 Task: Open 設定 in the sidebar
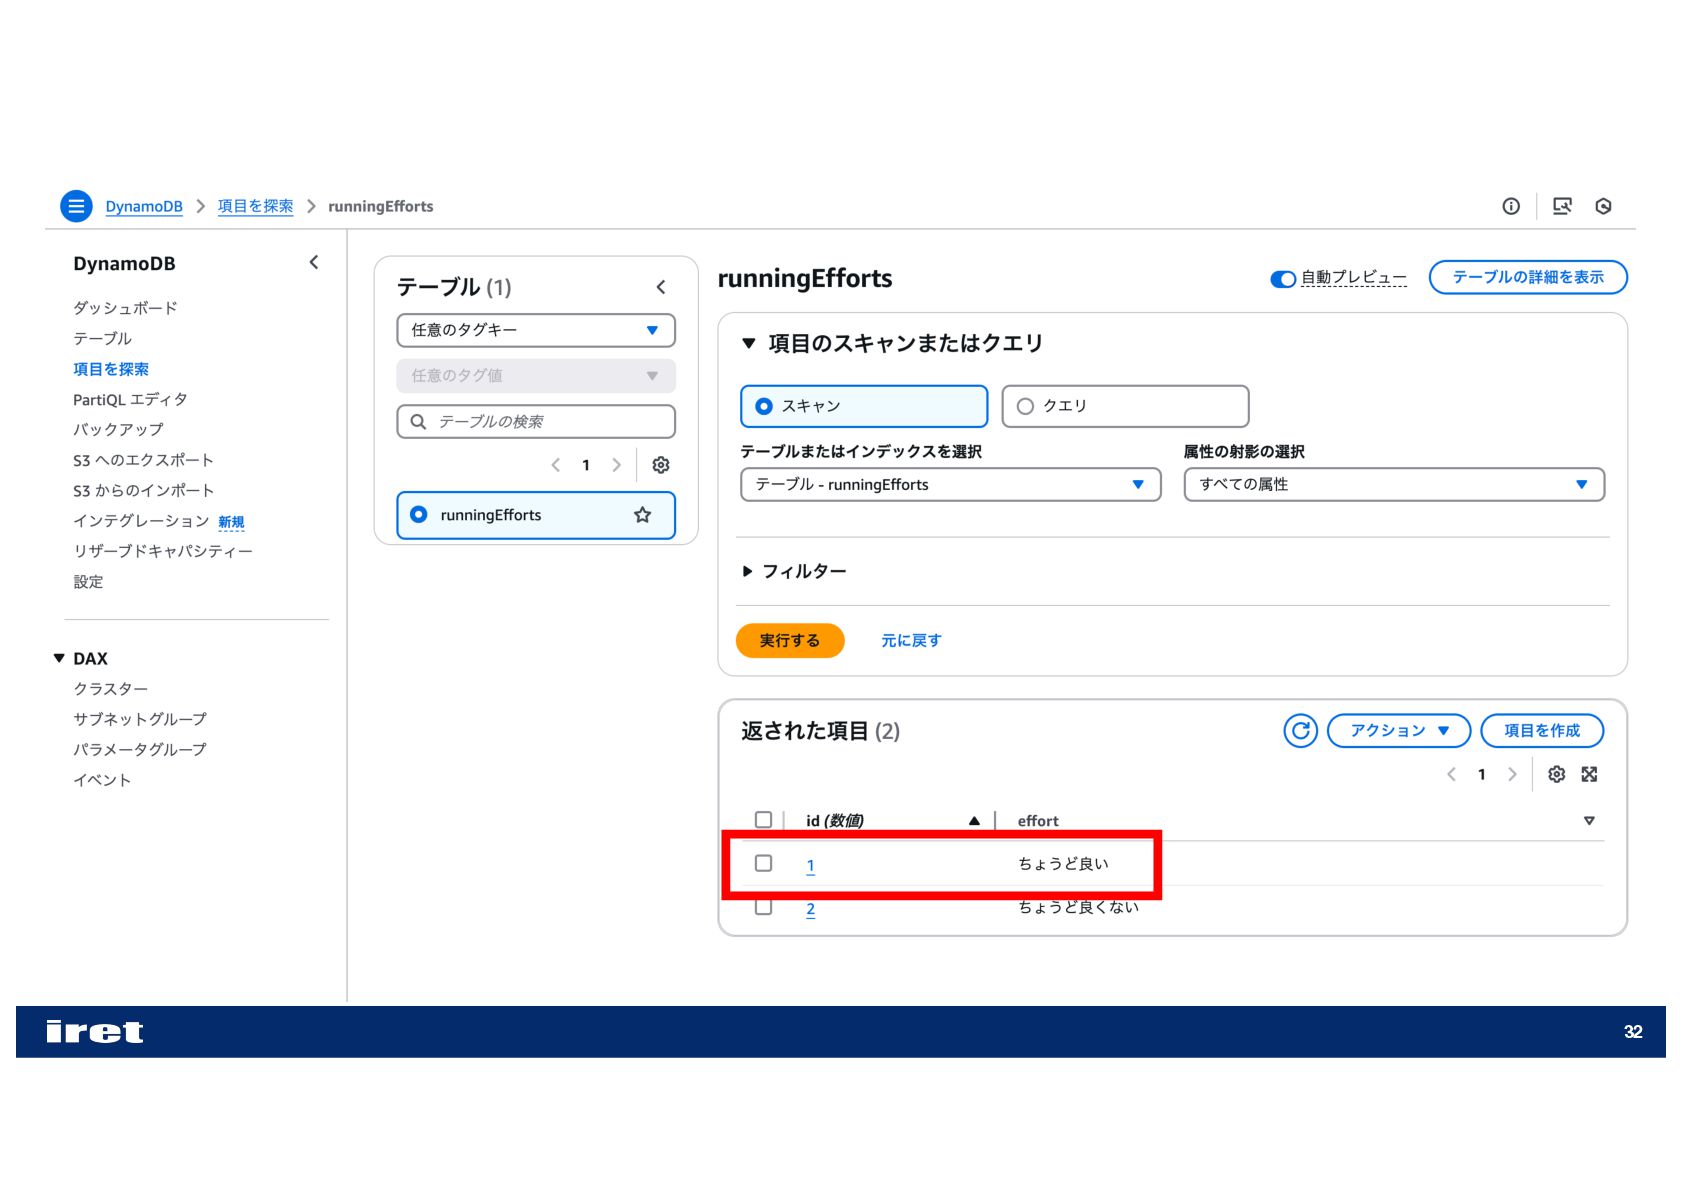pyautogui.click(x=88, y=582)
